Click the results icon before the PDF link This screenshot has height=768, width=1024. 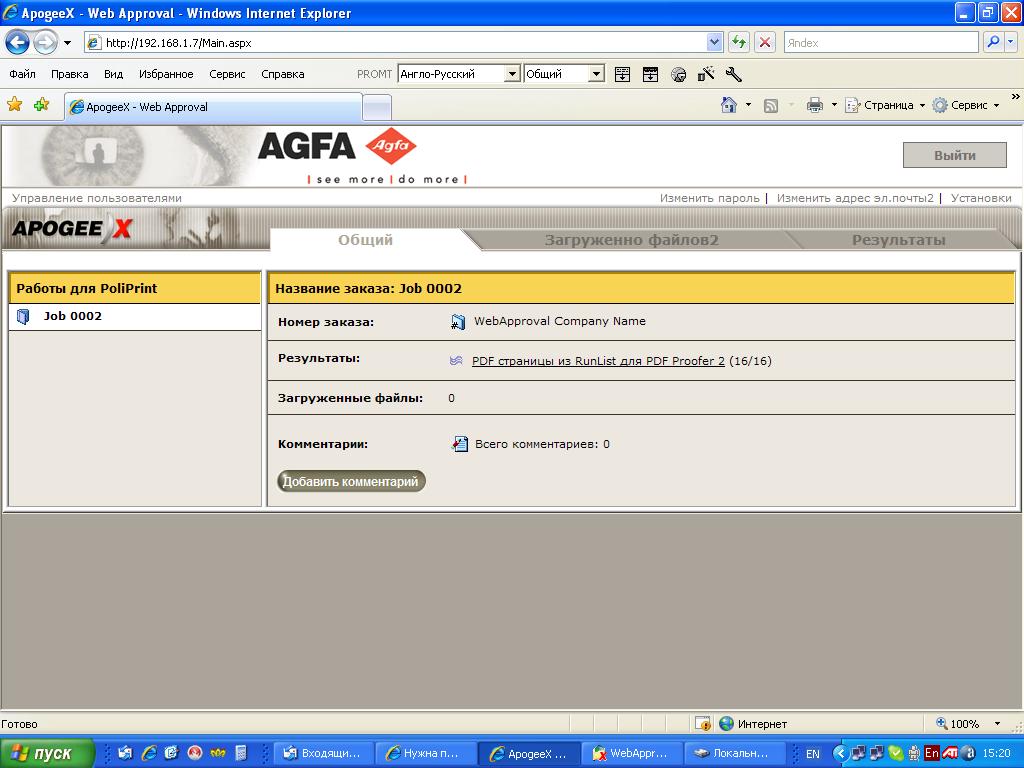pyautogui.click(x=456, y=360)
